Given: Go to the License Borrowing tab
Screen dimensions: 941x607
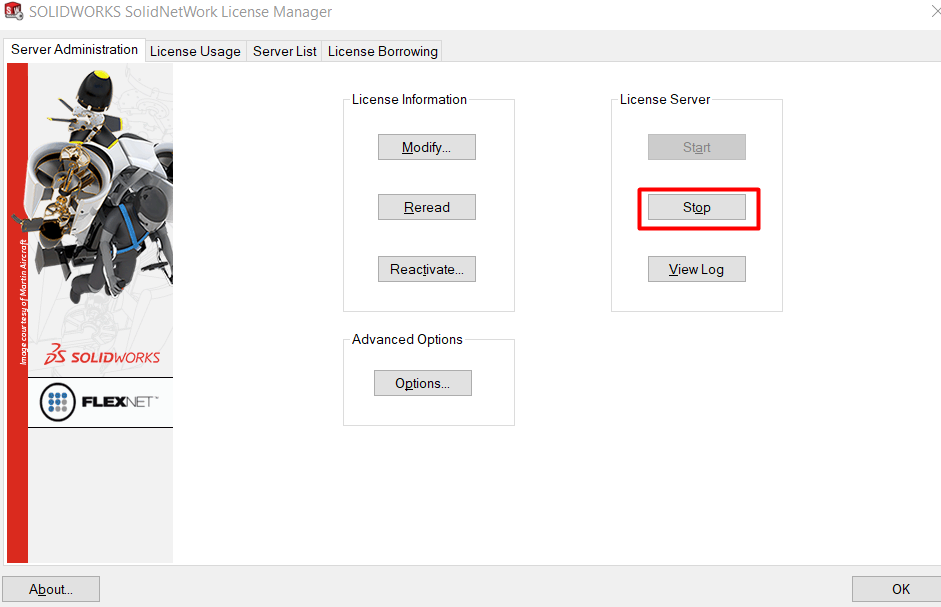Looking at the screenshot, I should point(382,51).
